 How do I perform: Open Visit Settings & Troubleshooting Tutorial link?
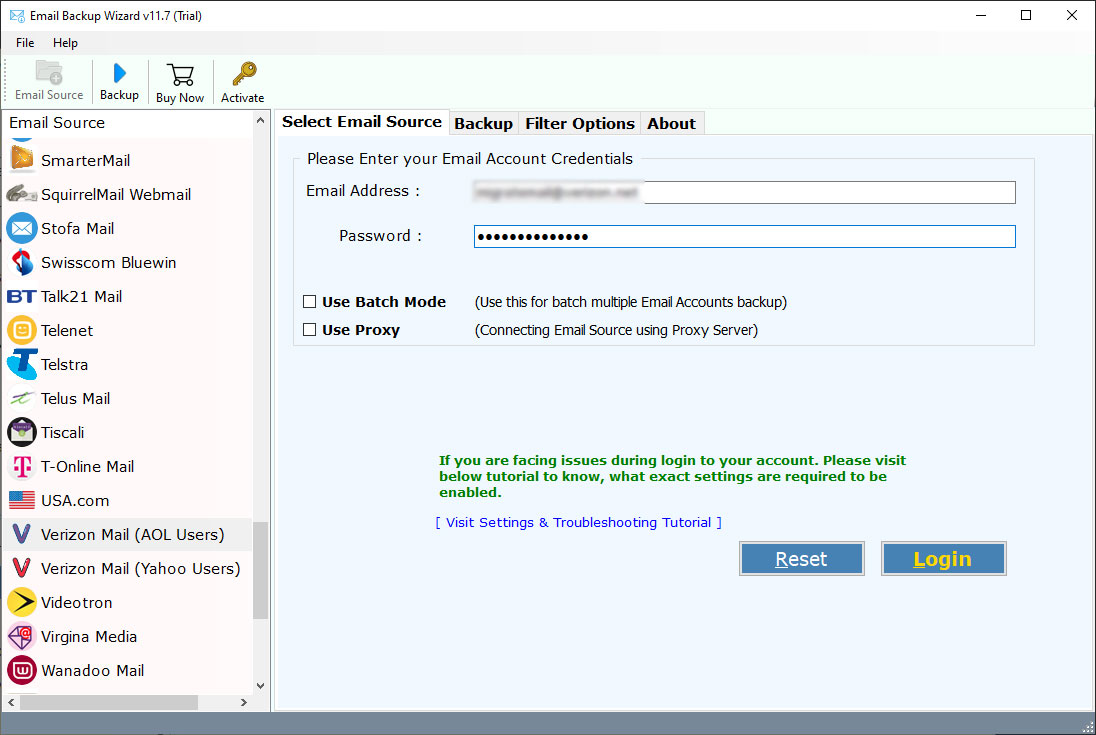pos(579,523)
